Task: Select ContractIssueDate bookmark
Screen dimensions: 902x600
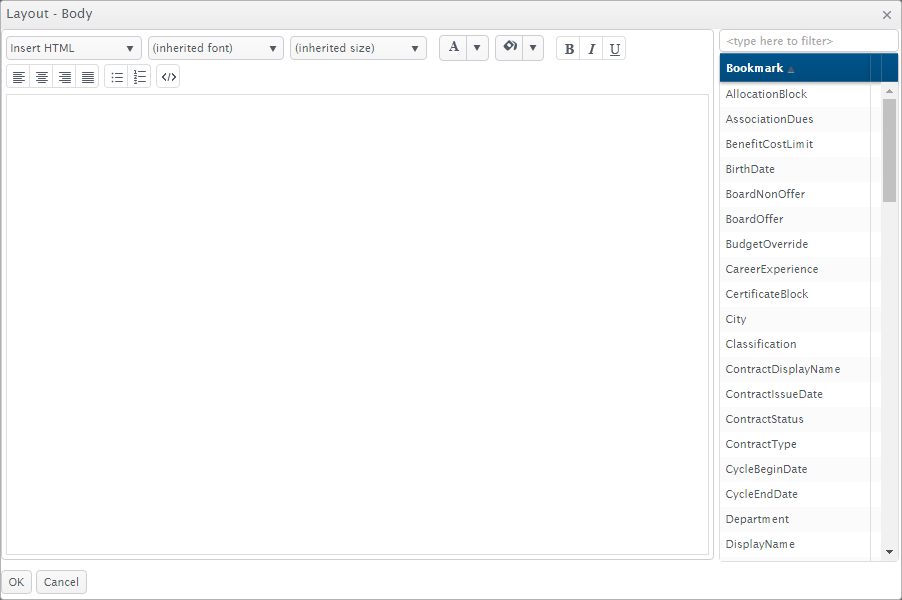Action: (794, 394)
